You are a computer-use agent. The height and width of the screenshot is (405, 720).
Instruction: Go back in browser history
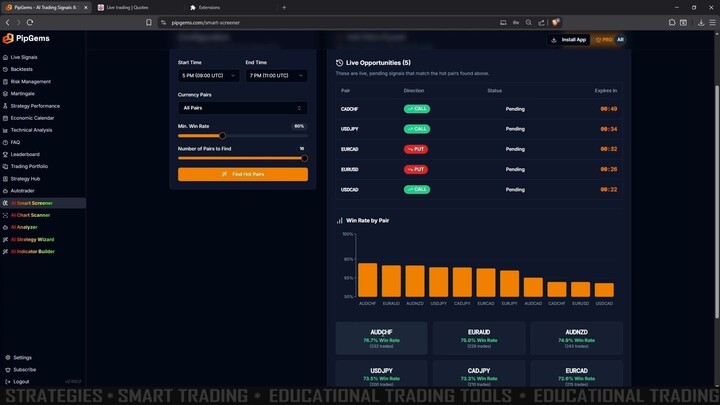pyautogui.click(x=7, y=22)
